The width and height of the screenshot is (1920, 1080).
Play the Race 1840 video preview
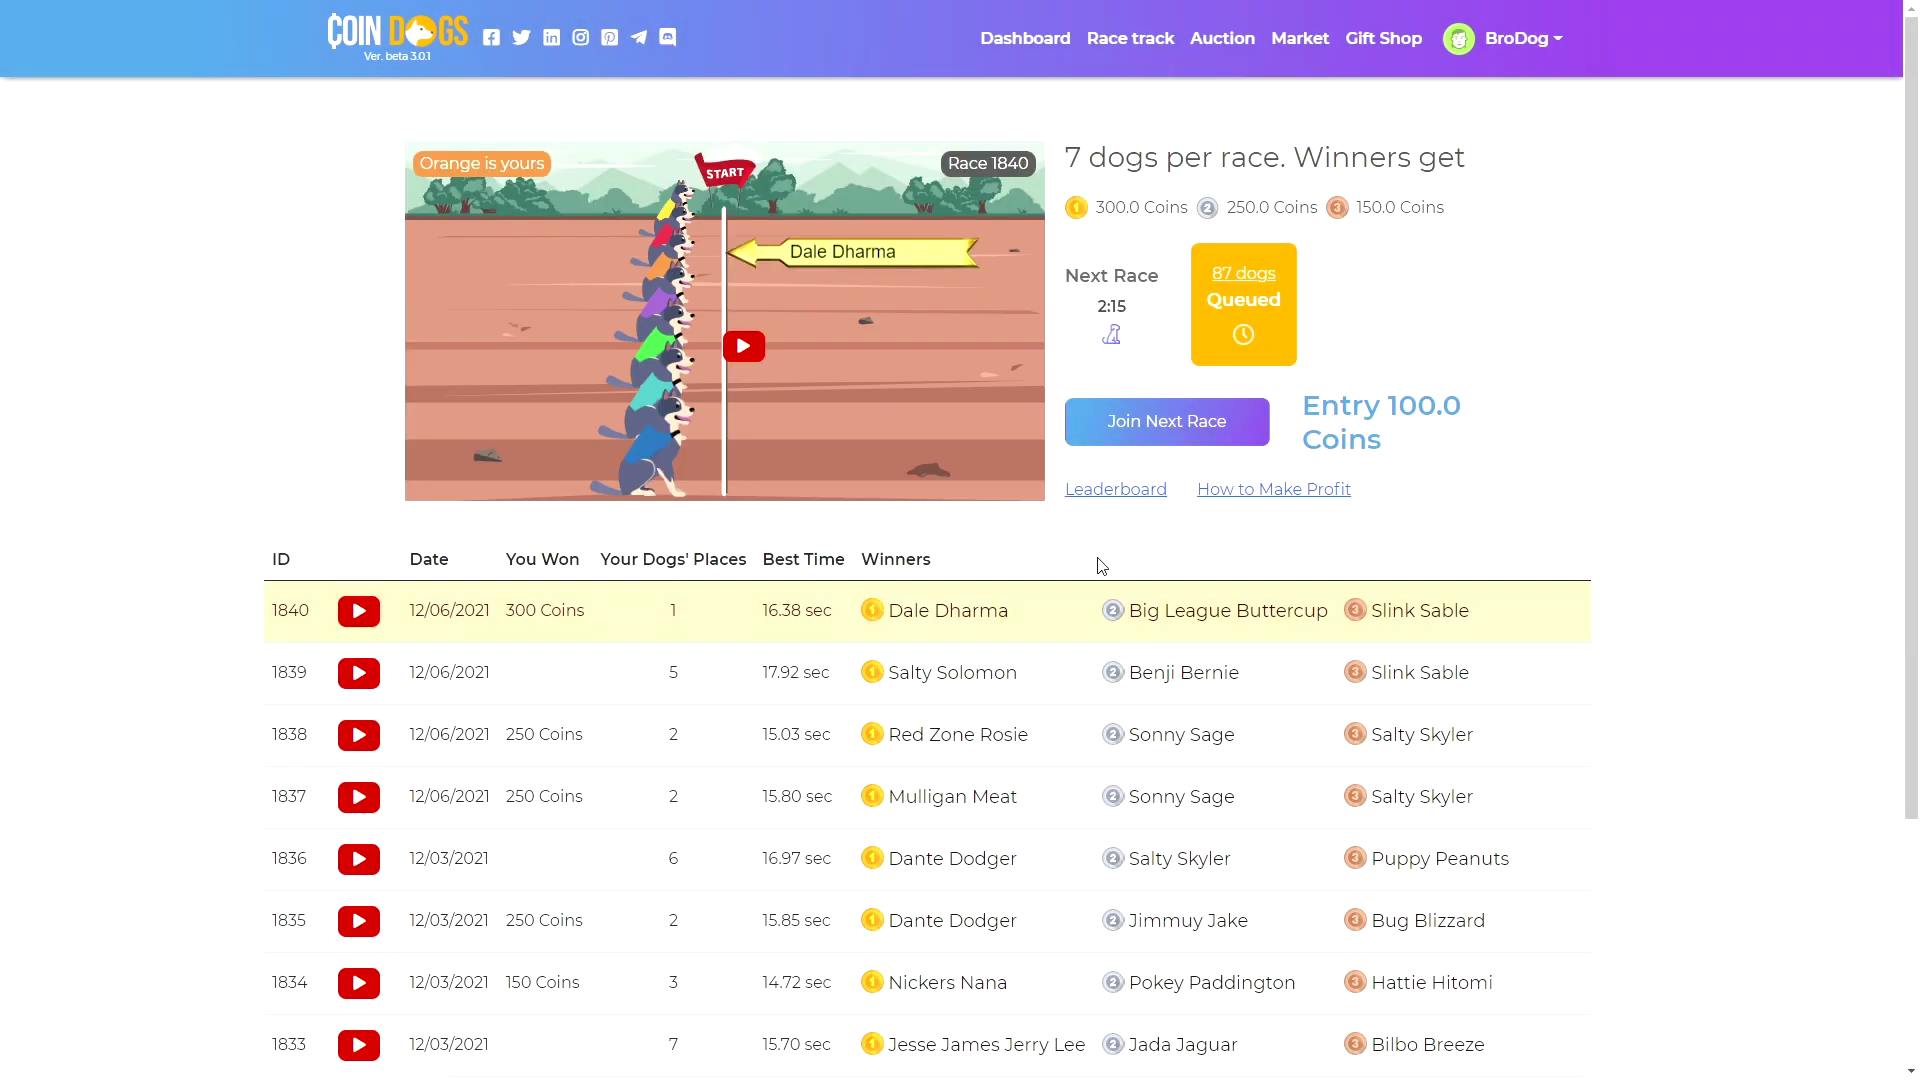coord(744,346)
